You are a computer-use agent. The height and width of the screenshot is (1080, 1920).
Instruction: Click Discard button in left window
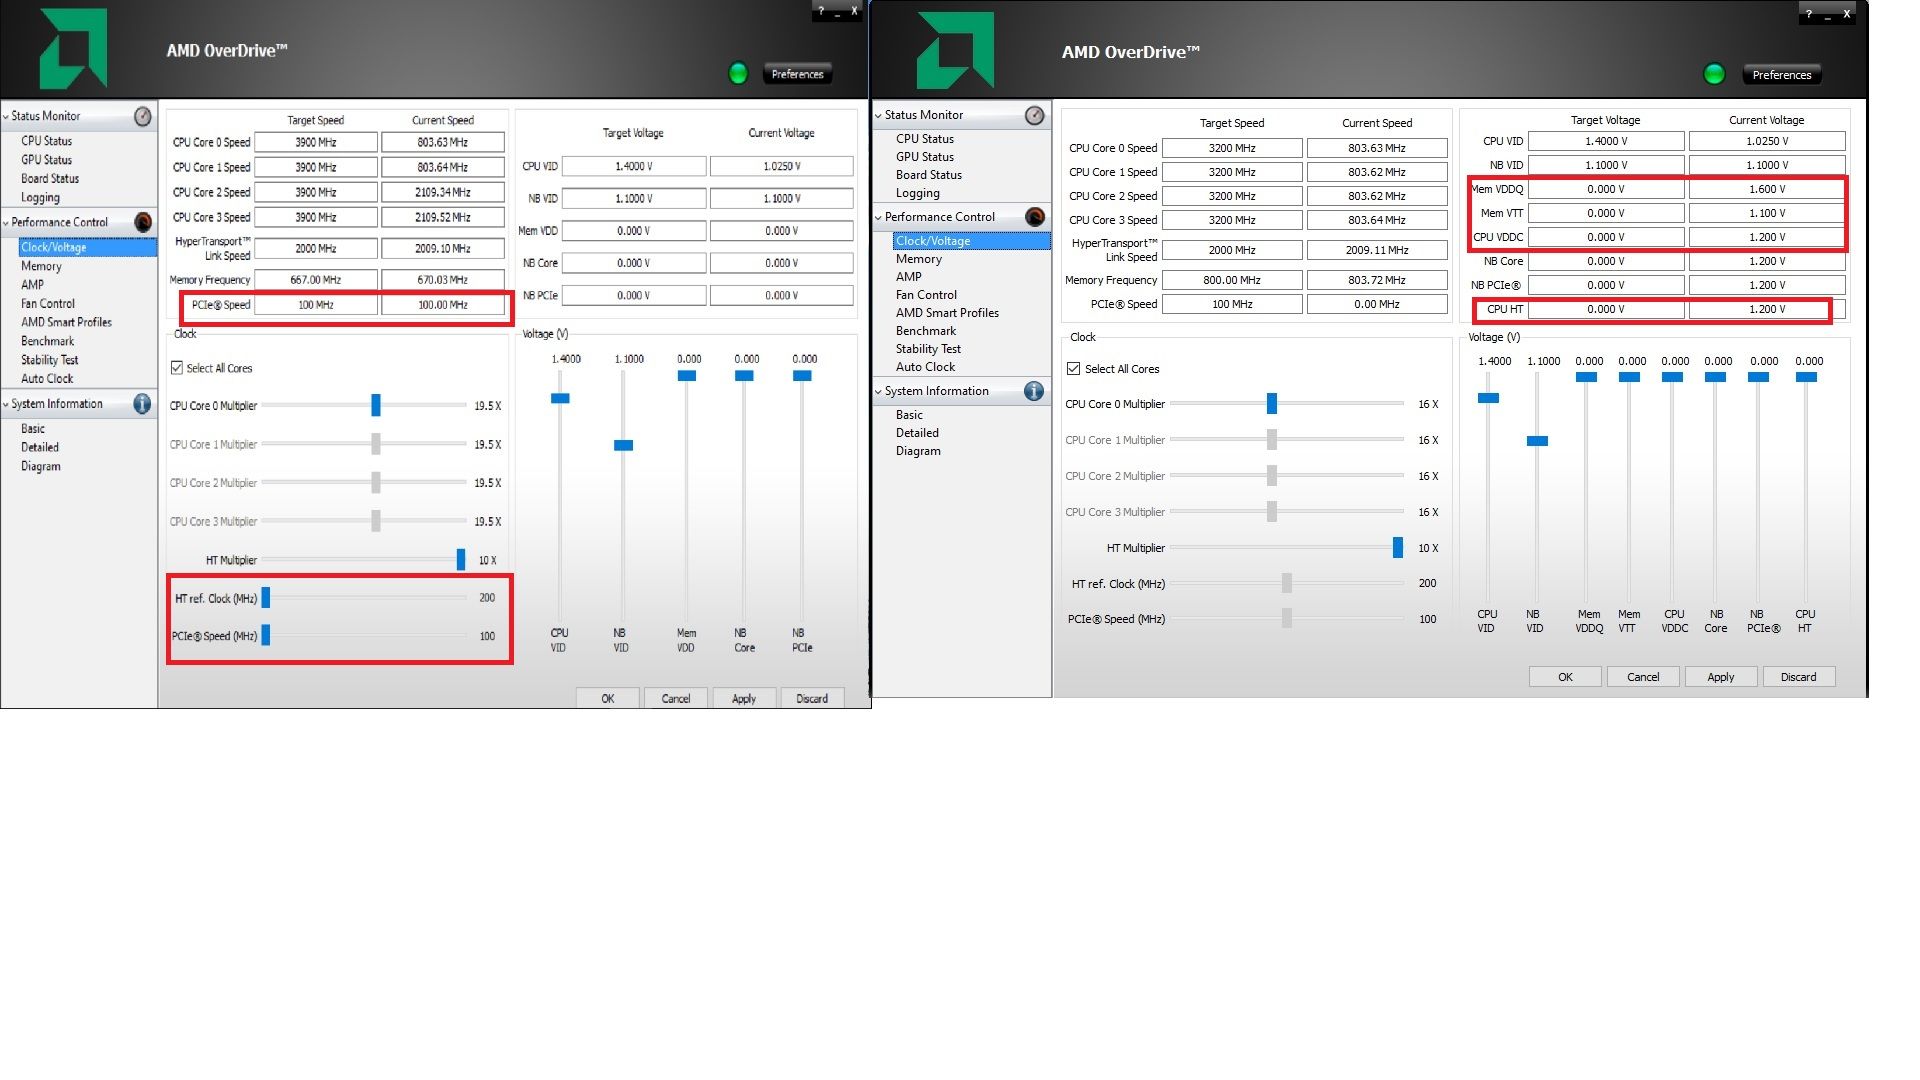(x=812, y=698)
